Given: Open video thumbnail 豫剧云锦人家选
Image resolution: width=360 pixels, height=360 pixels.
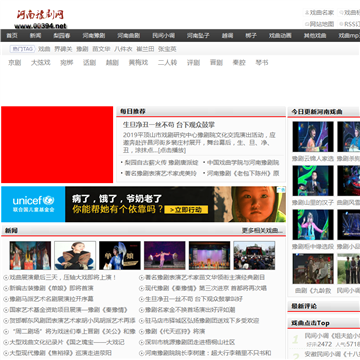Looking at the screenshot, I should [313, 137].
